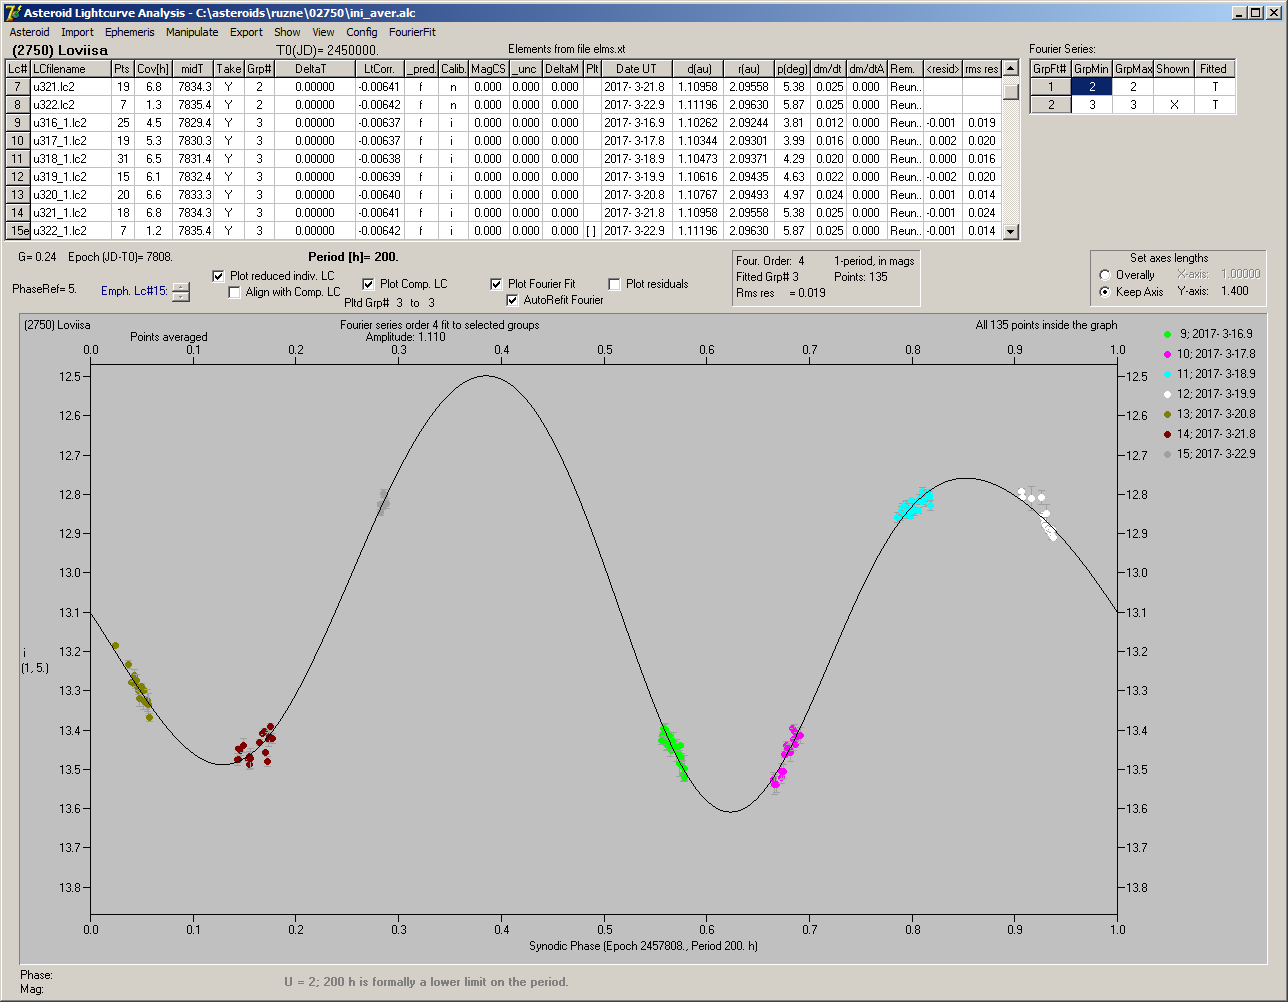Click the MagCS column header

(x=488, y=69)
